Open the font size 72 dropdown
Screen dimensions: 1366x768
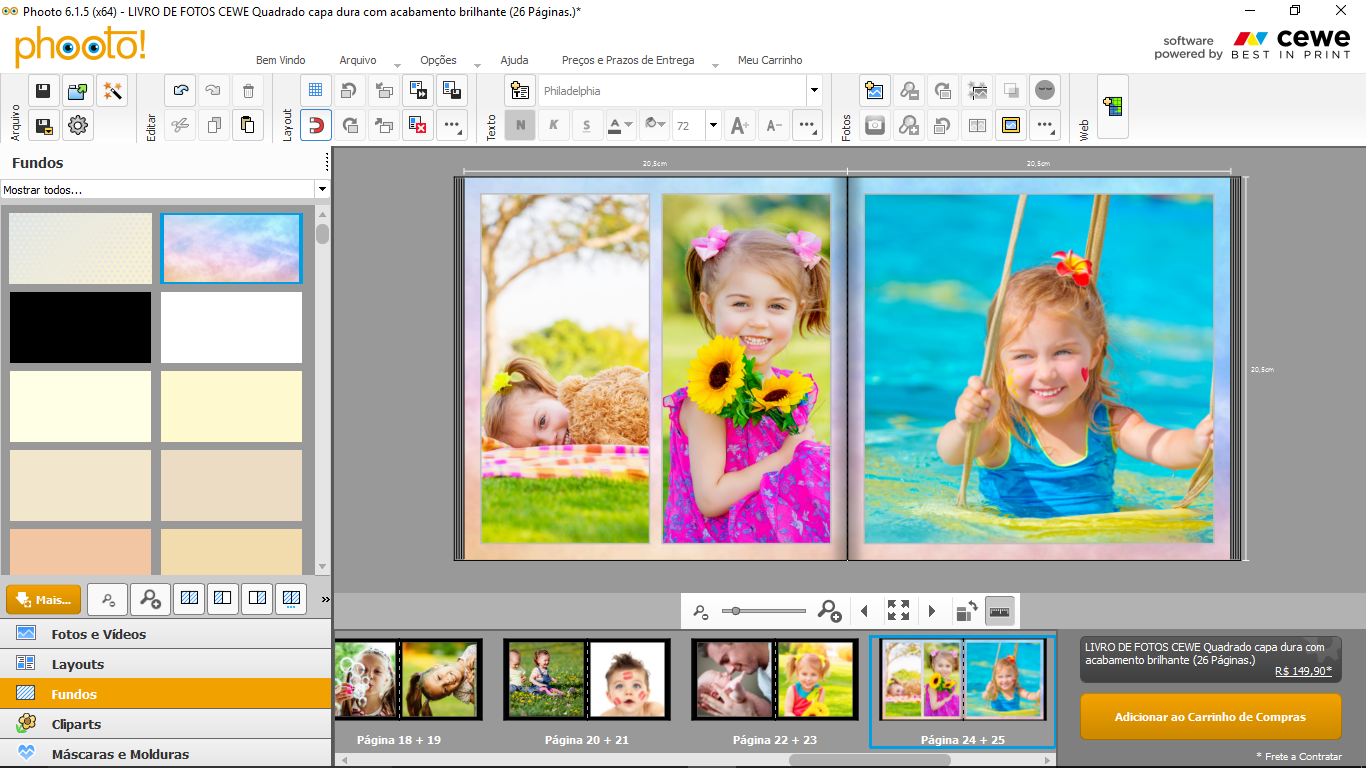[713, 125]
